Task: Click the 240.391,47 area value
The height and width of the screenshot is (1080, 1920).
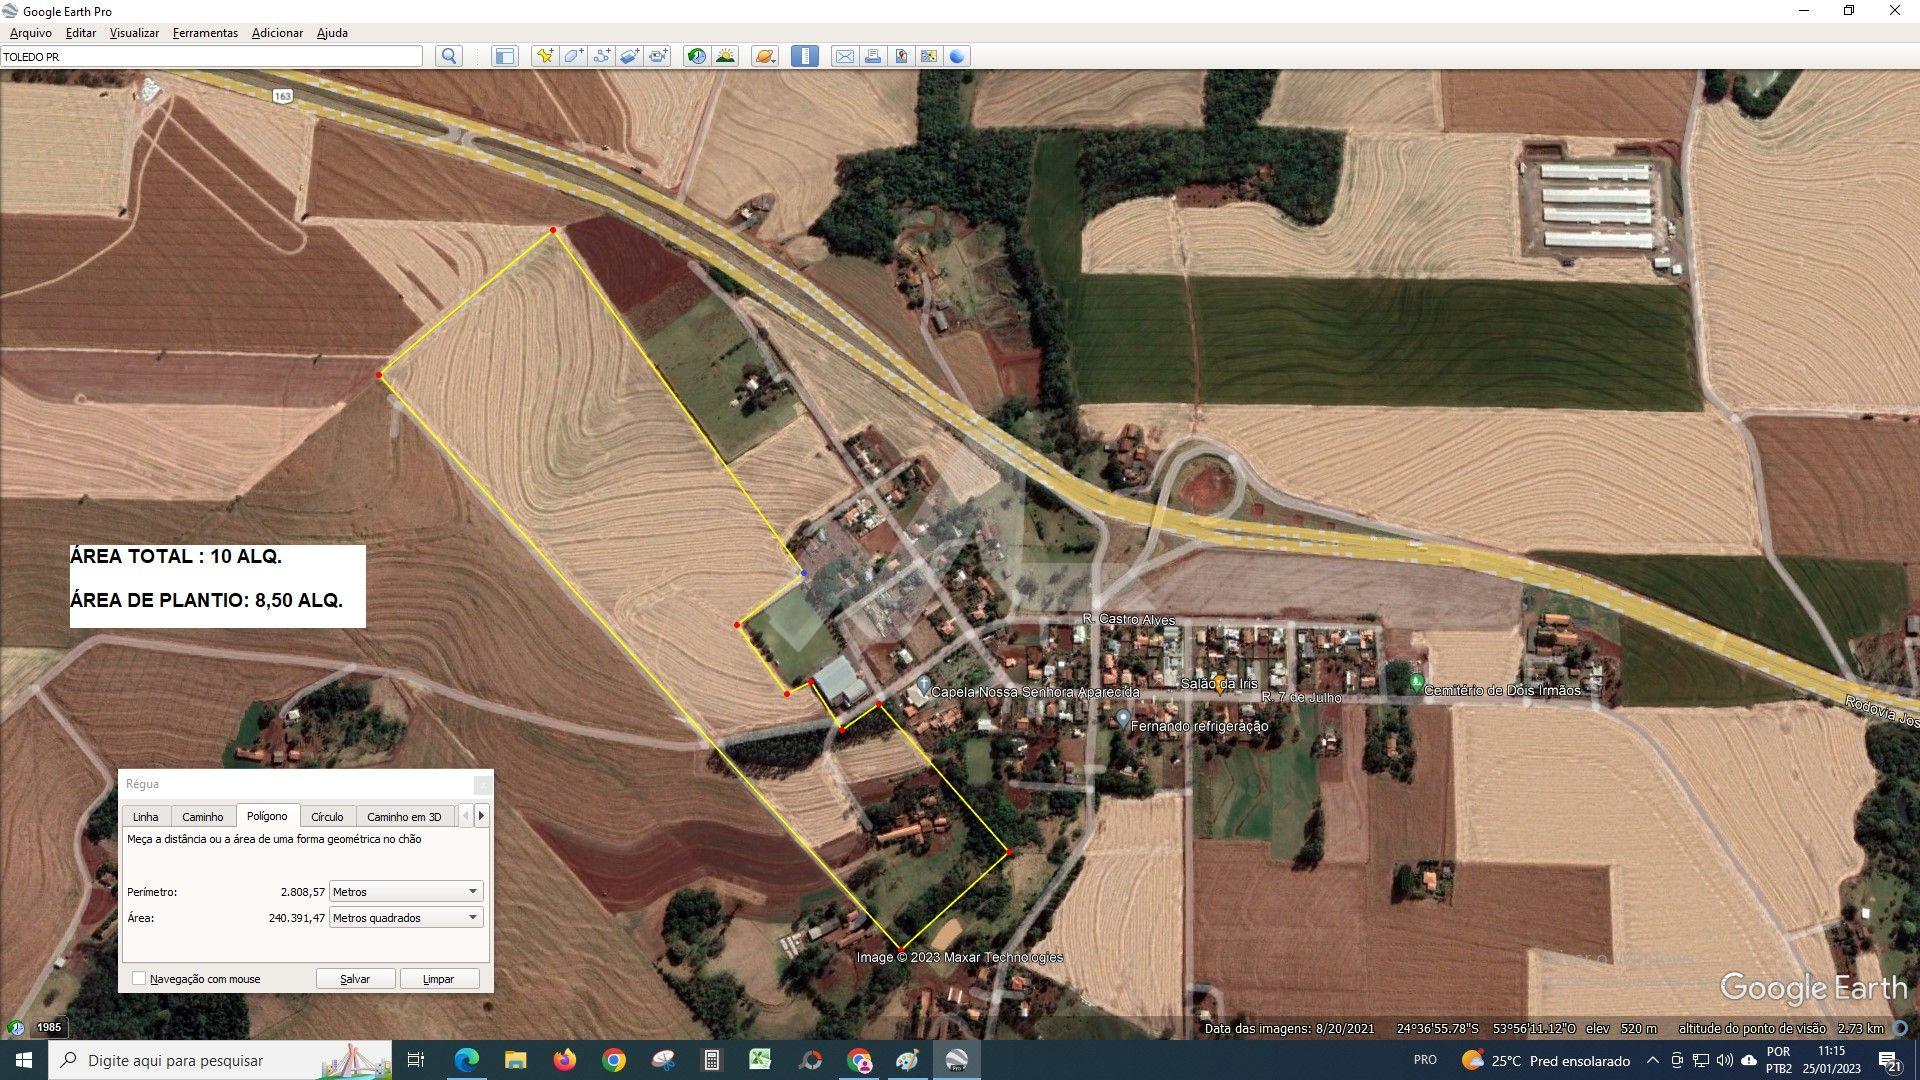Action: click(x=297, y=917)
